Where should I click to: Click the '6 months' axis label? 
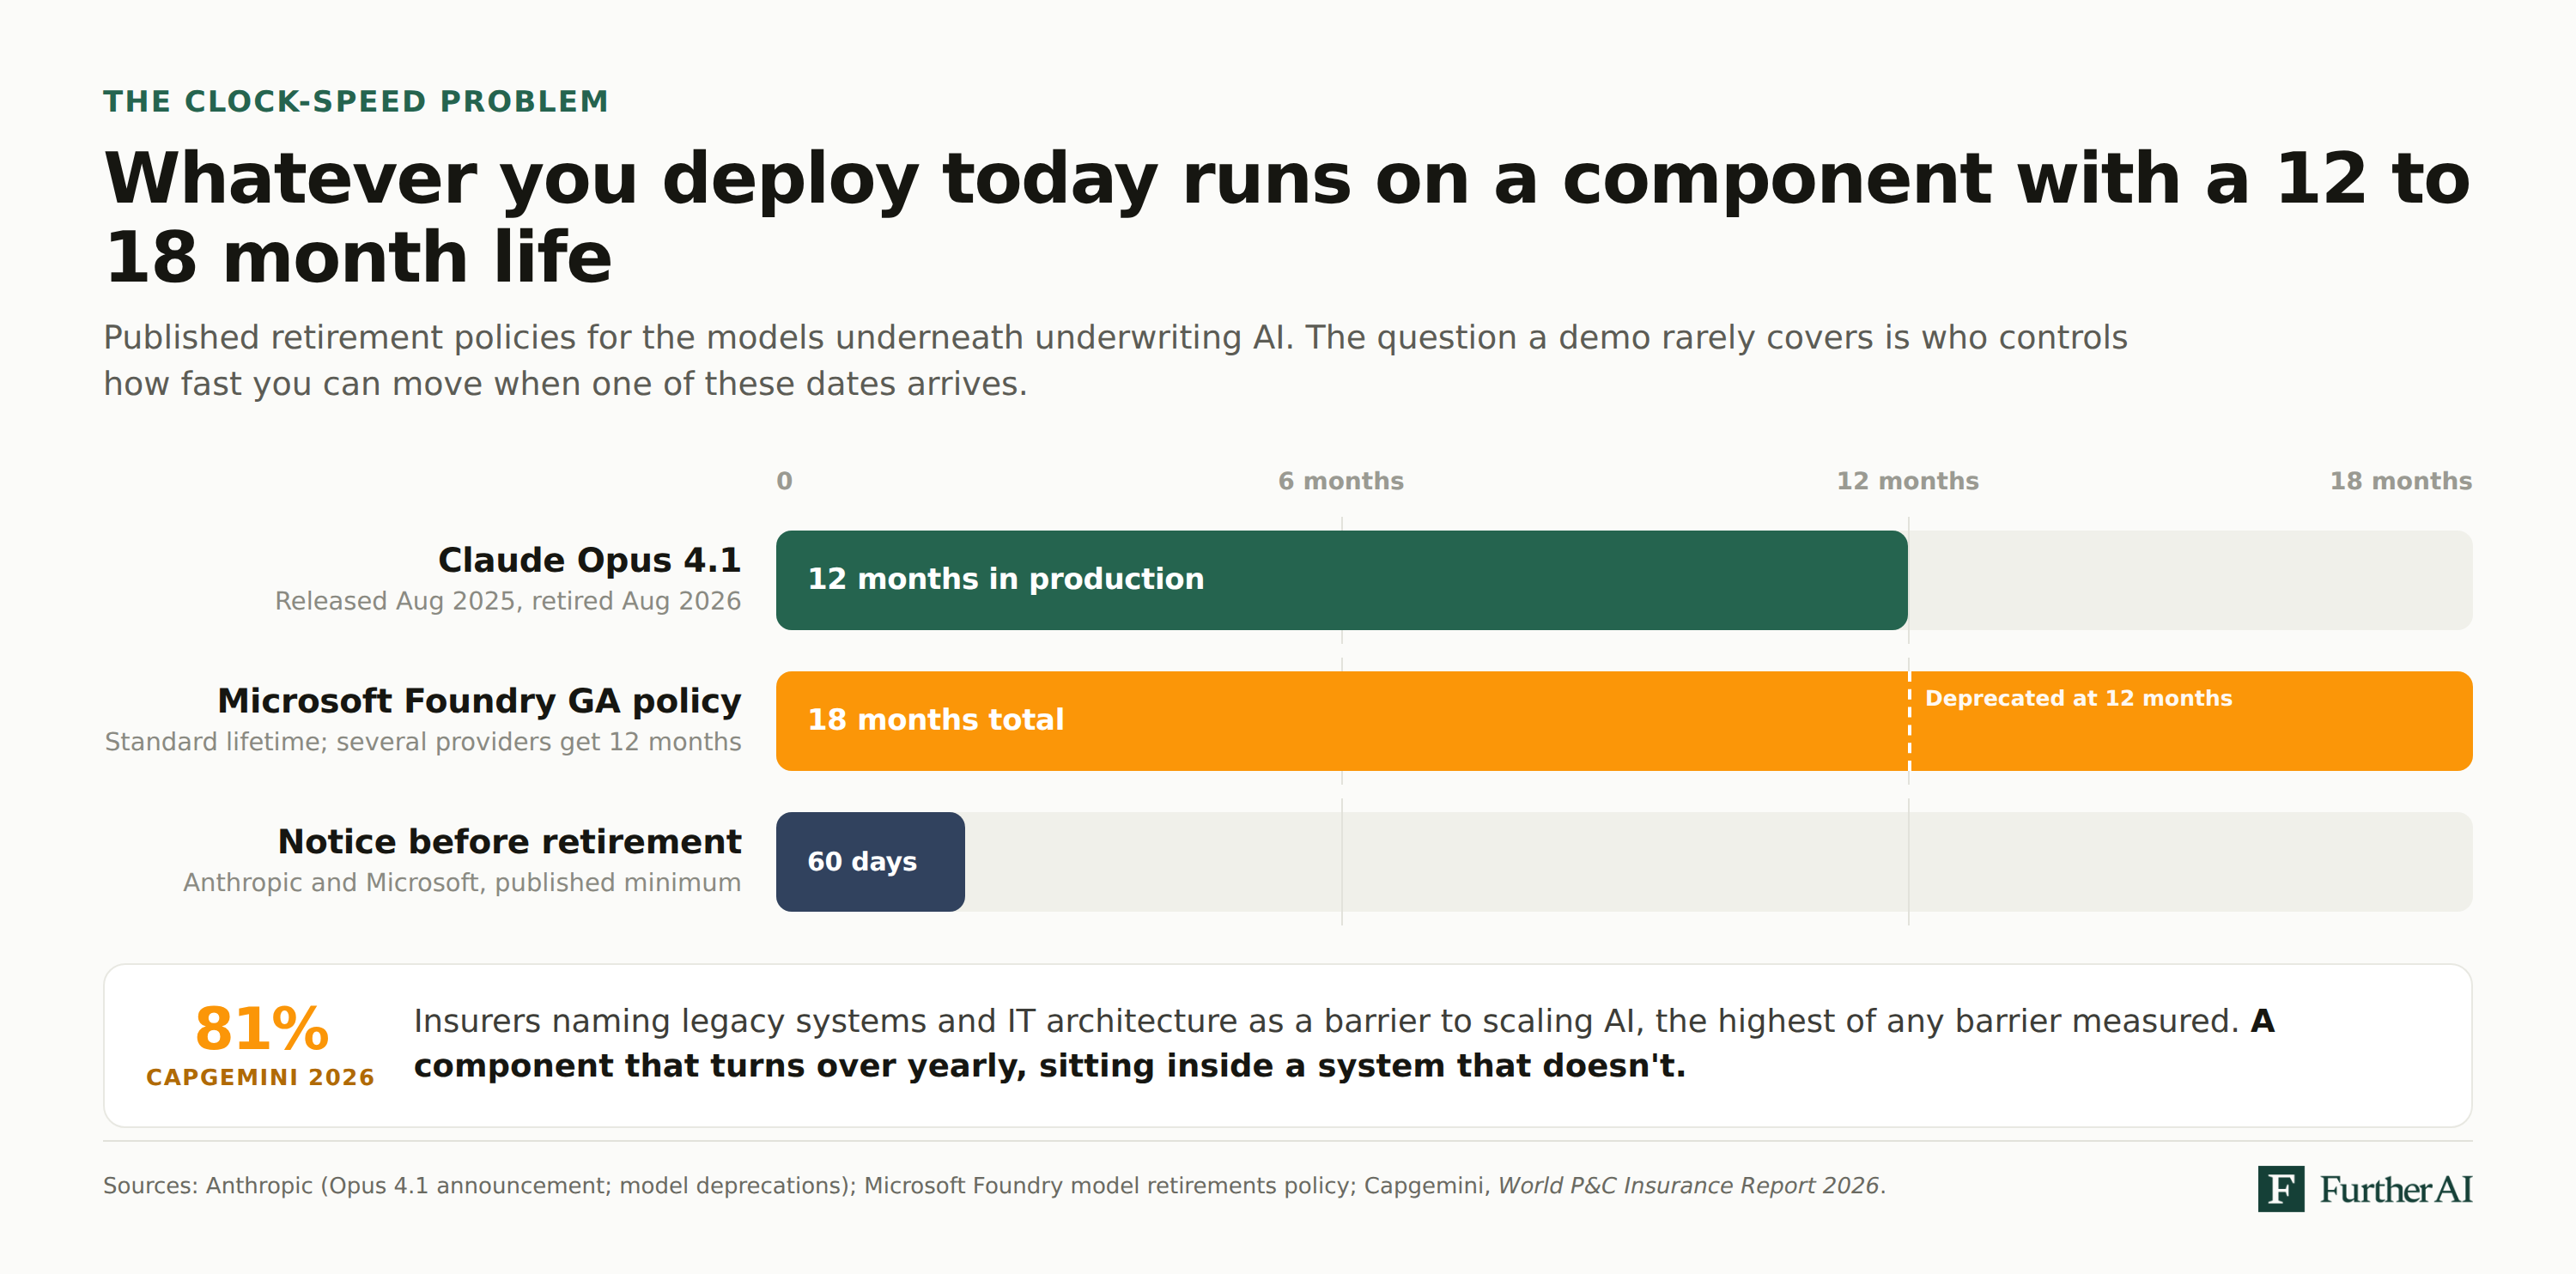click(x=1341, y=481)
